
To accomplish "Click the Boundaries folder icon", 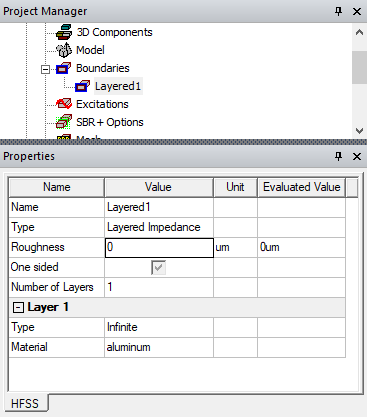I will coord(63,68).
